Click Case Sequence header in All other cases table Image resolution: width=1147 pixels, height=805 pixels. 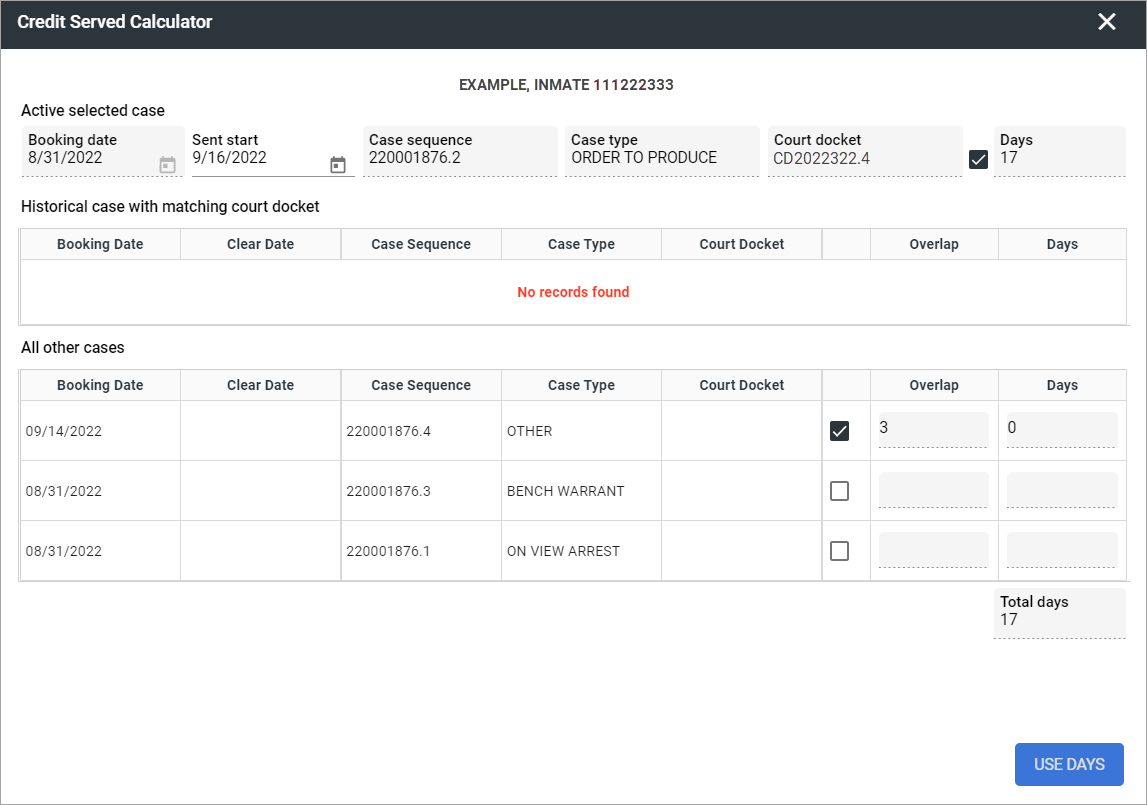tap(421, 385)
